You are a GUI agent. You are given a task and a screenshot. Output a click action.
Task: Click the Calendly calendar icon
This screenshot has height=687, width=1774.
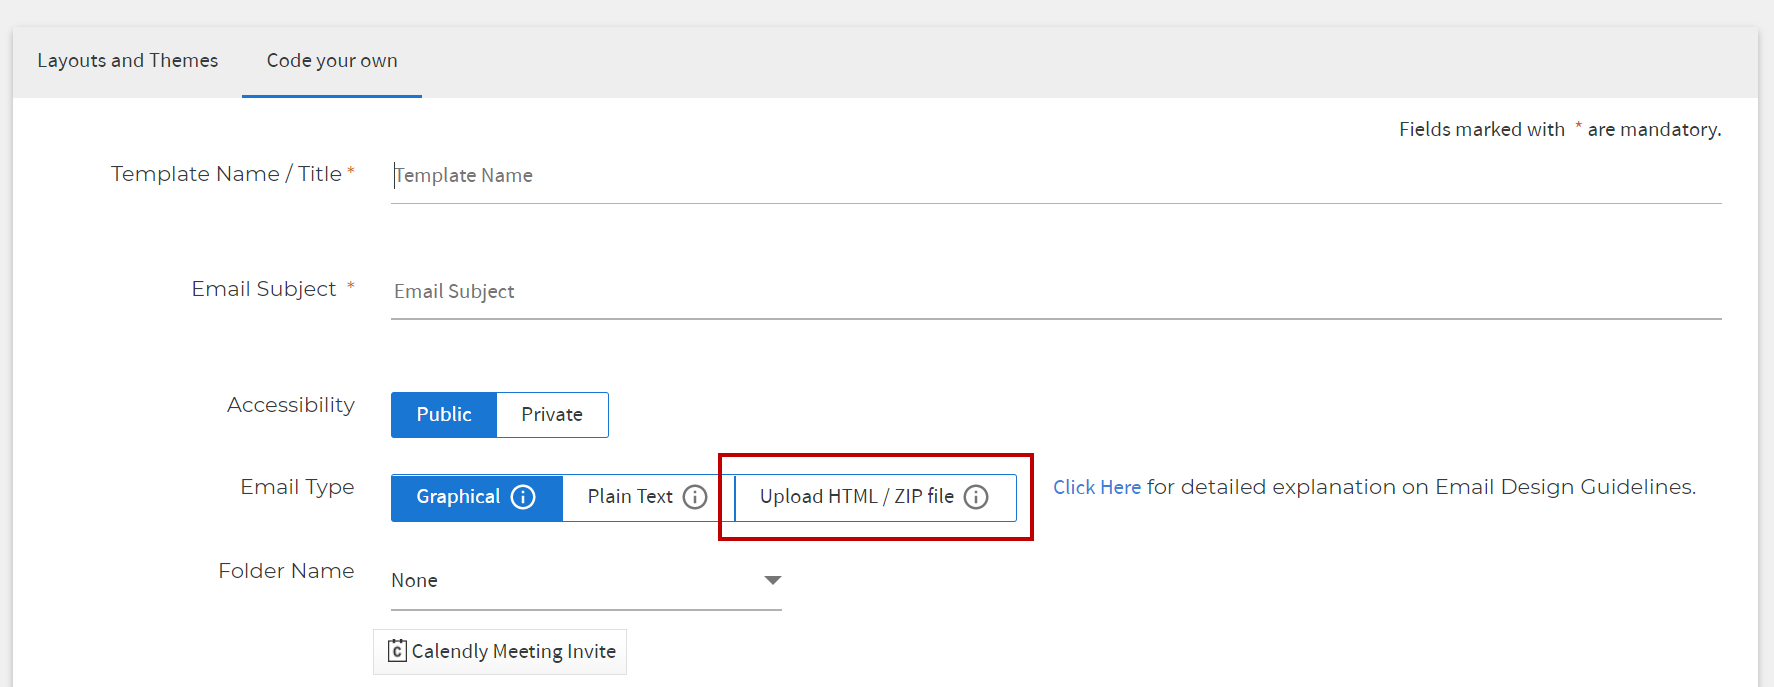pyautogui.click(x=397, y=651)
